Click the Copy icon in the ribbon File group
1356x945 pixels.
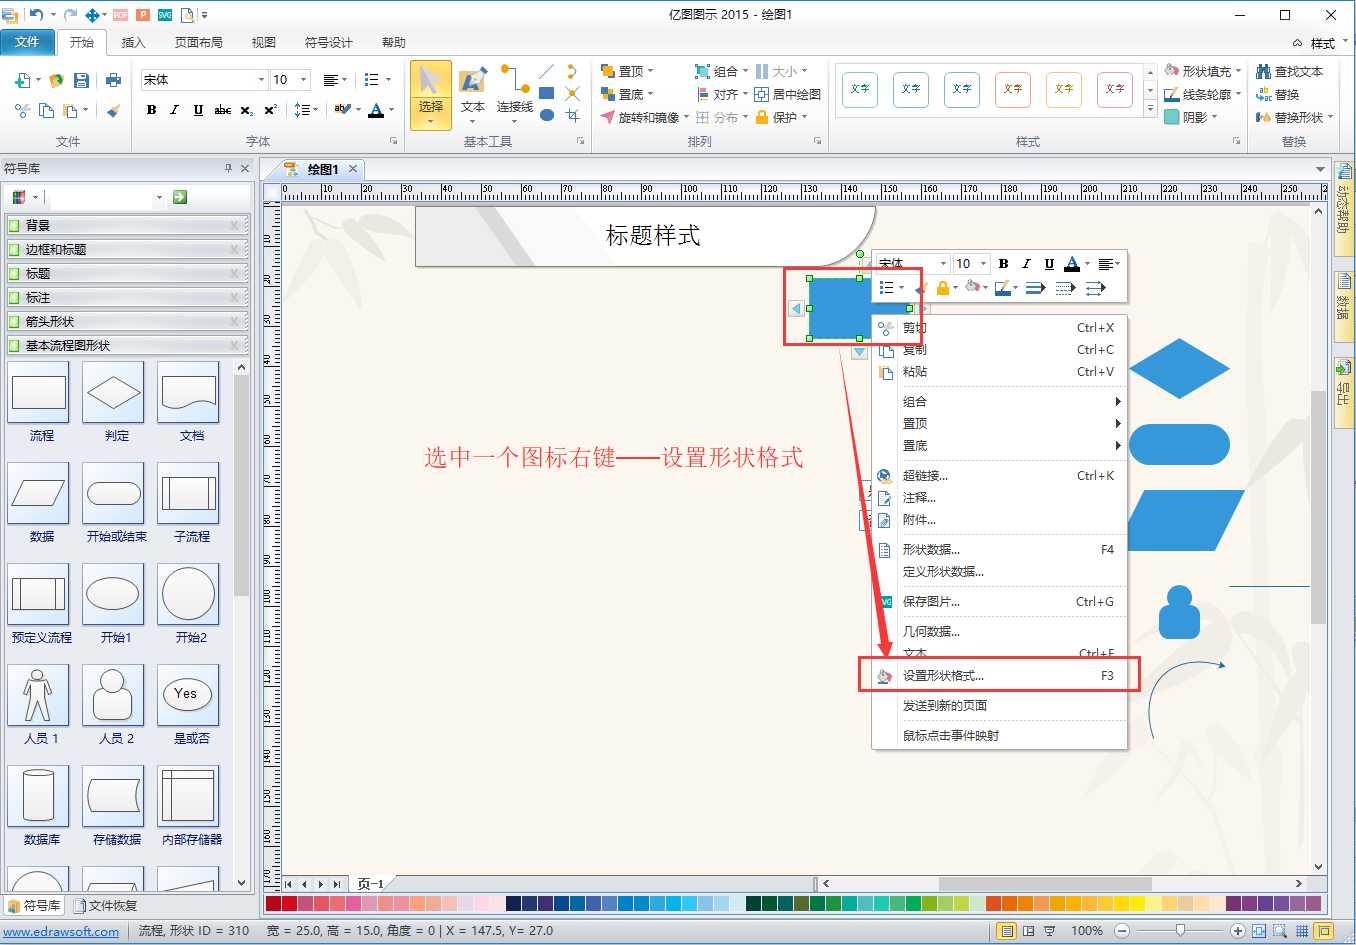(46, 110)
